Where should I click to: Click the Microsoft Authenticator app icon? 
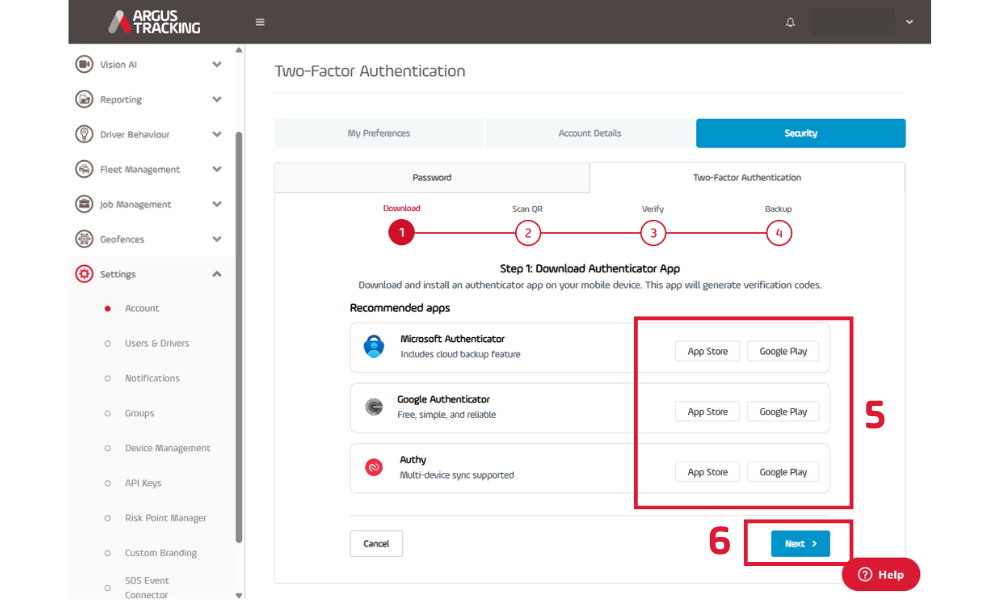pyautogui.click(x=374, y=346)
